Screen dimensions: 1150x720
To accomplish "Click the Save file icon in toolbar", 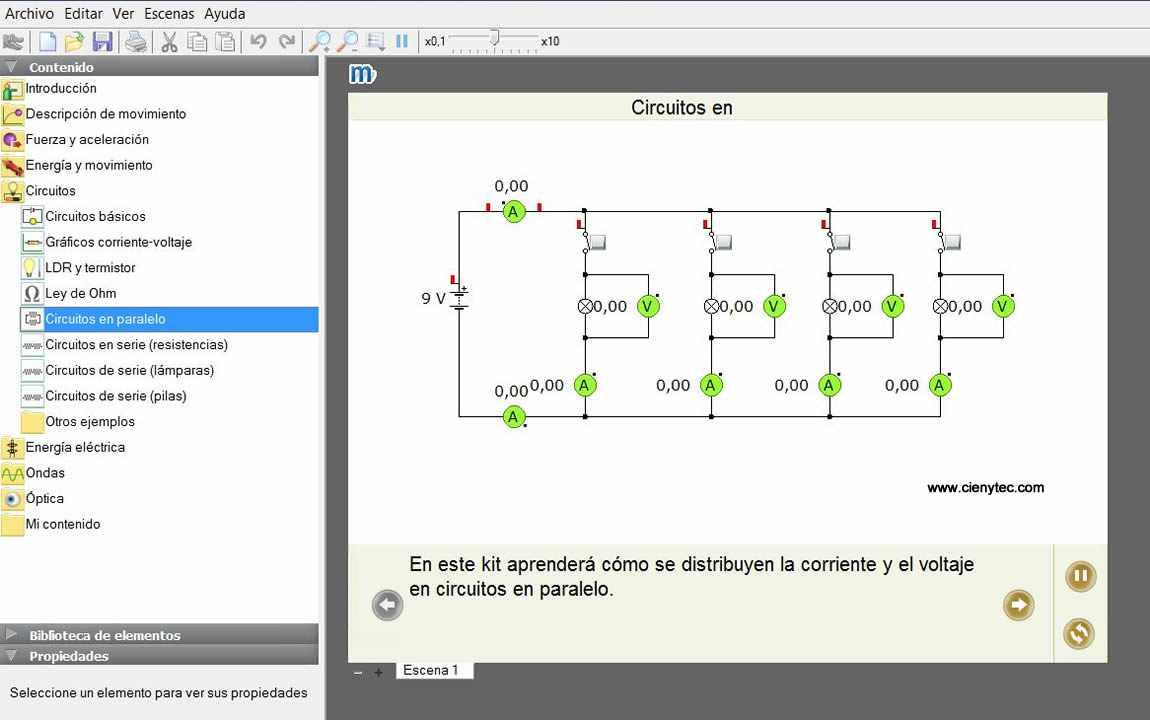I will (x=102, y=41).
